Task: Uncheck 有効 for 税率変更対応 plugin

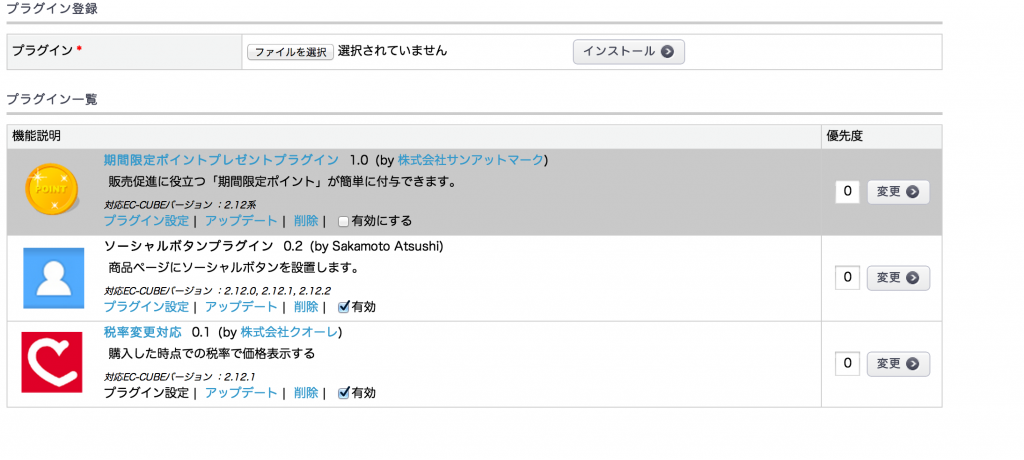Action: coord(344,393)
